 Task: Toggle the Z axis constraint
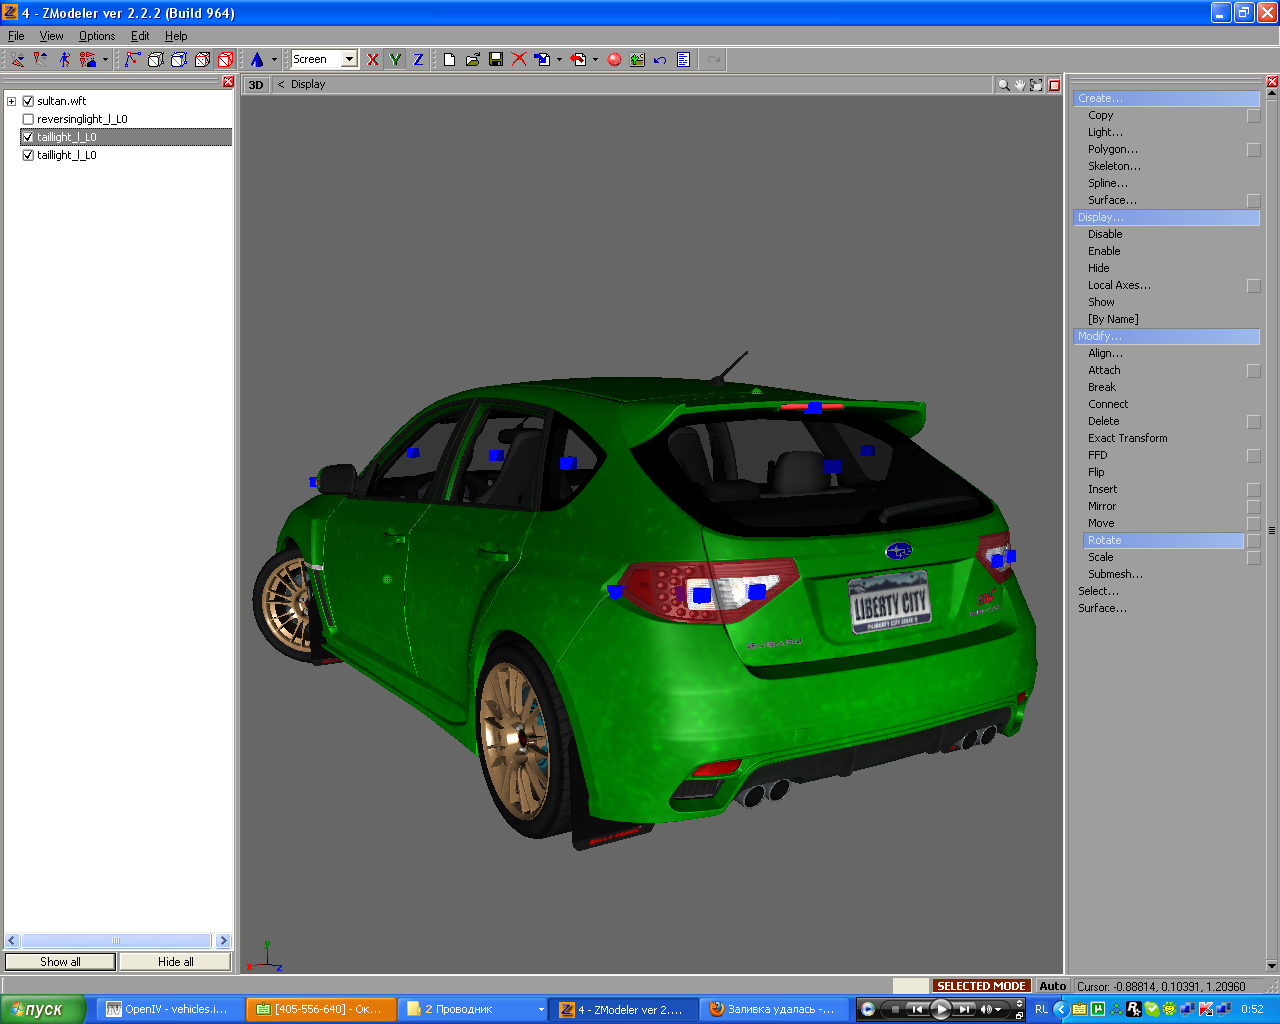click(x=418, y=60)
